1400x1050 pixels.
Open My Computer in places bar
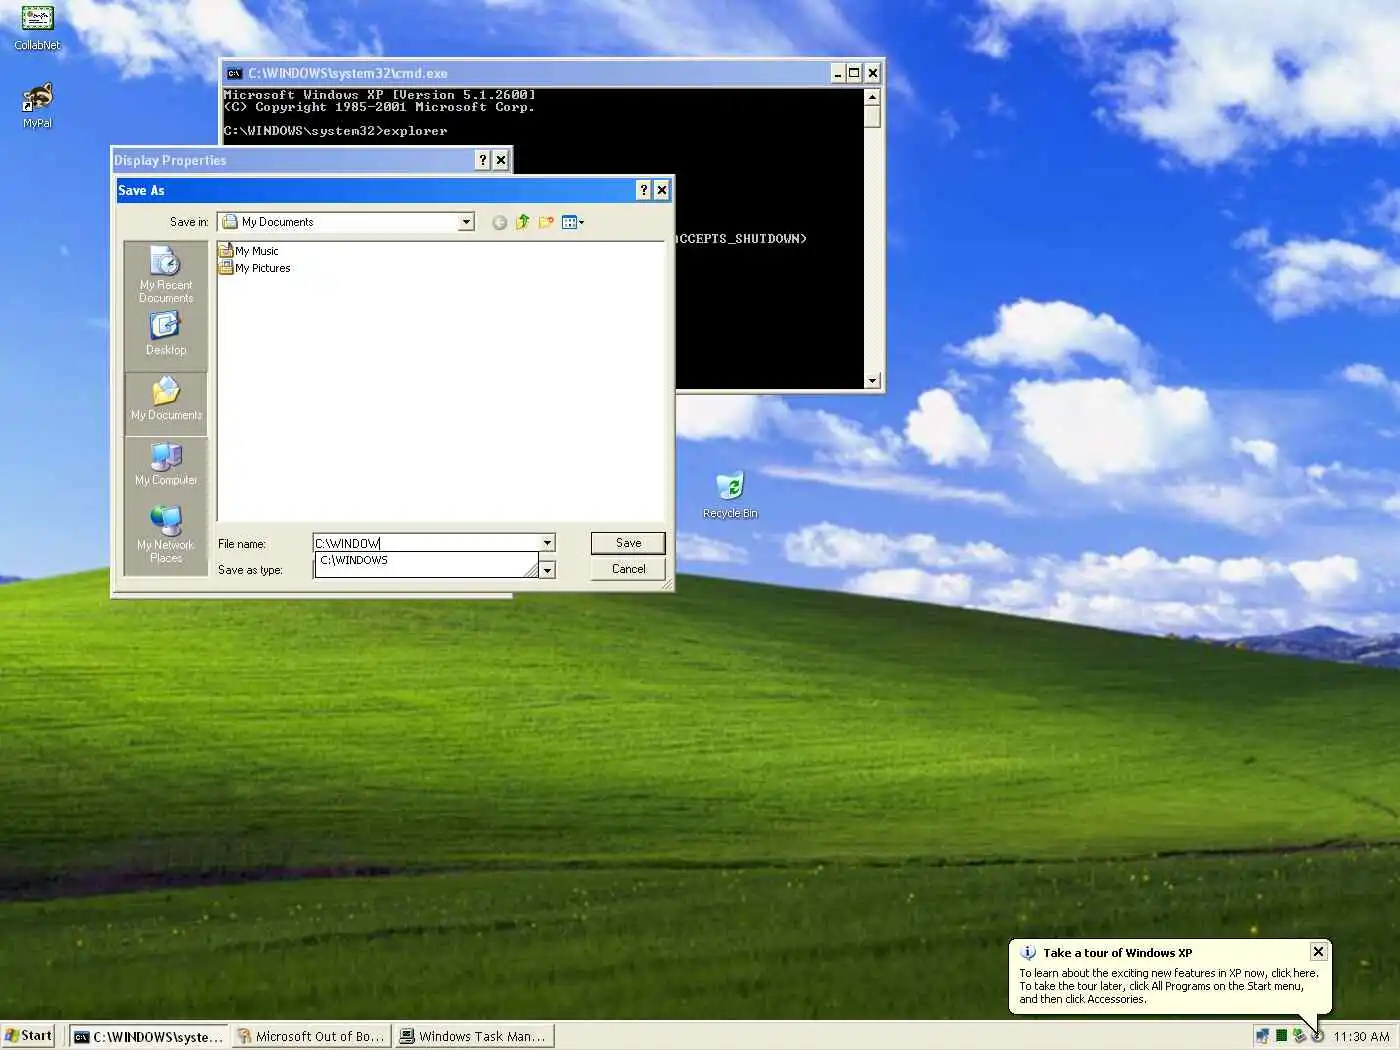166,464
